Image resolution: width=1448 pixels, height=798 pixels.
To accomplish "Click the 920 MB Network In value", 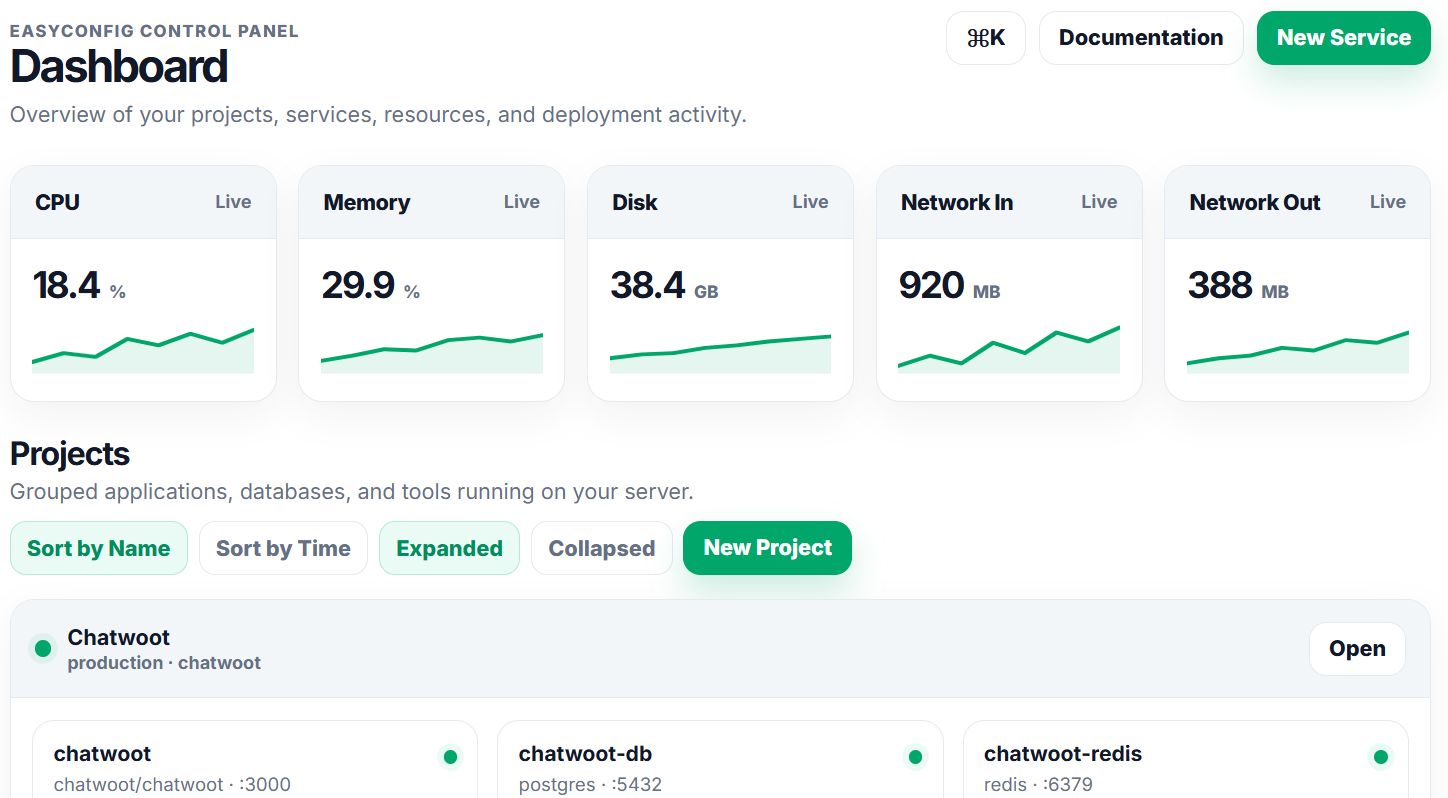I will pyautogui.click(x=949, y=286).
